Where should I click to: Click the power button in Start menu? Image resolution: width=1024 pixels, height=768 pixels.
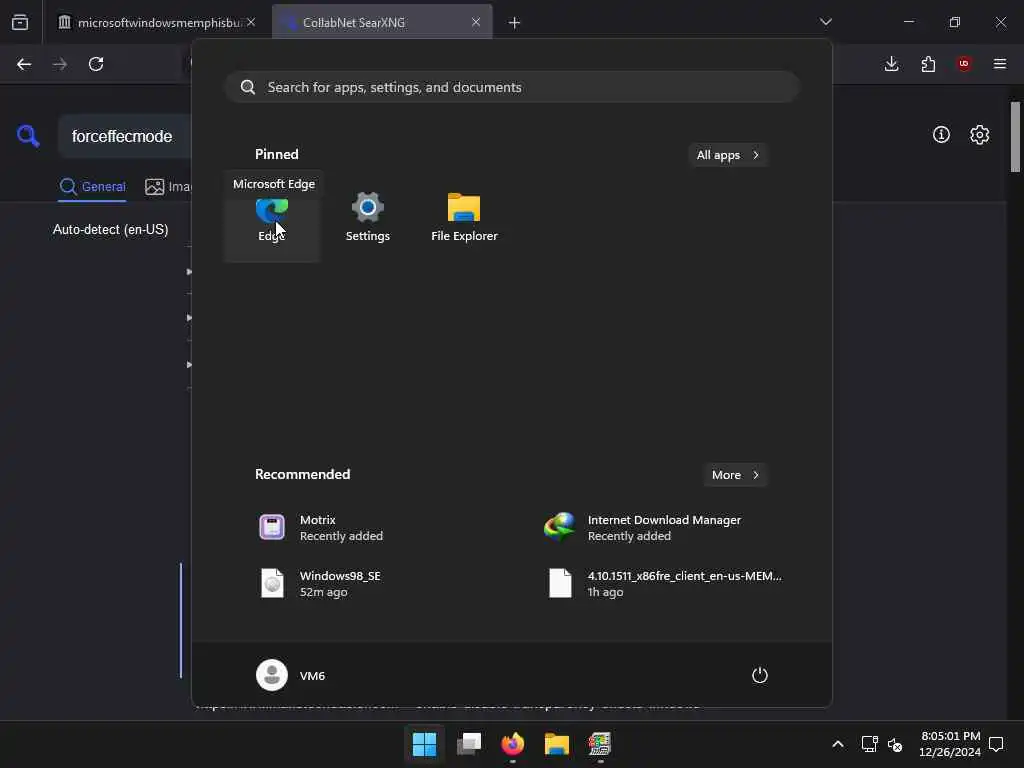[759, 675]
